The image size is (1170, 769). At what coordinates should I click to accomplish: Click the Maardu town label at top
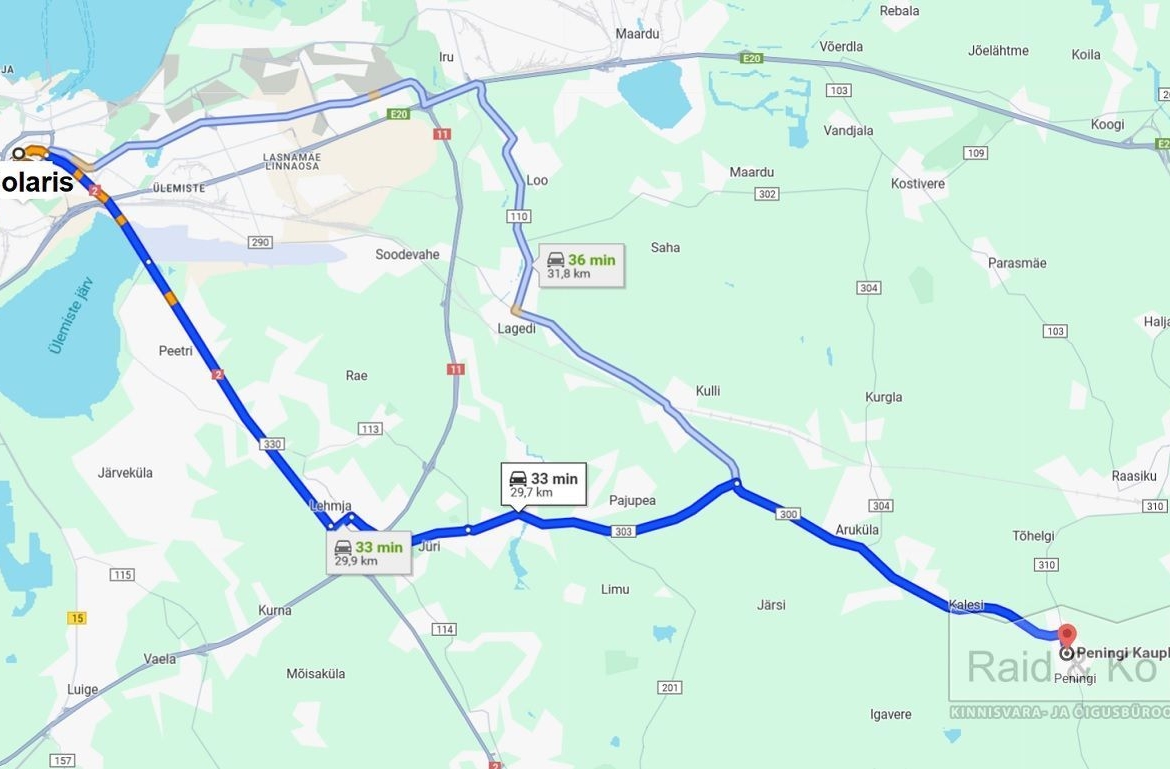pyautogui.click(x=637, y=34)
